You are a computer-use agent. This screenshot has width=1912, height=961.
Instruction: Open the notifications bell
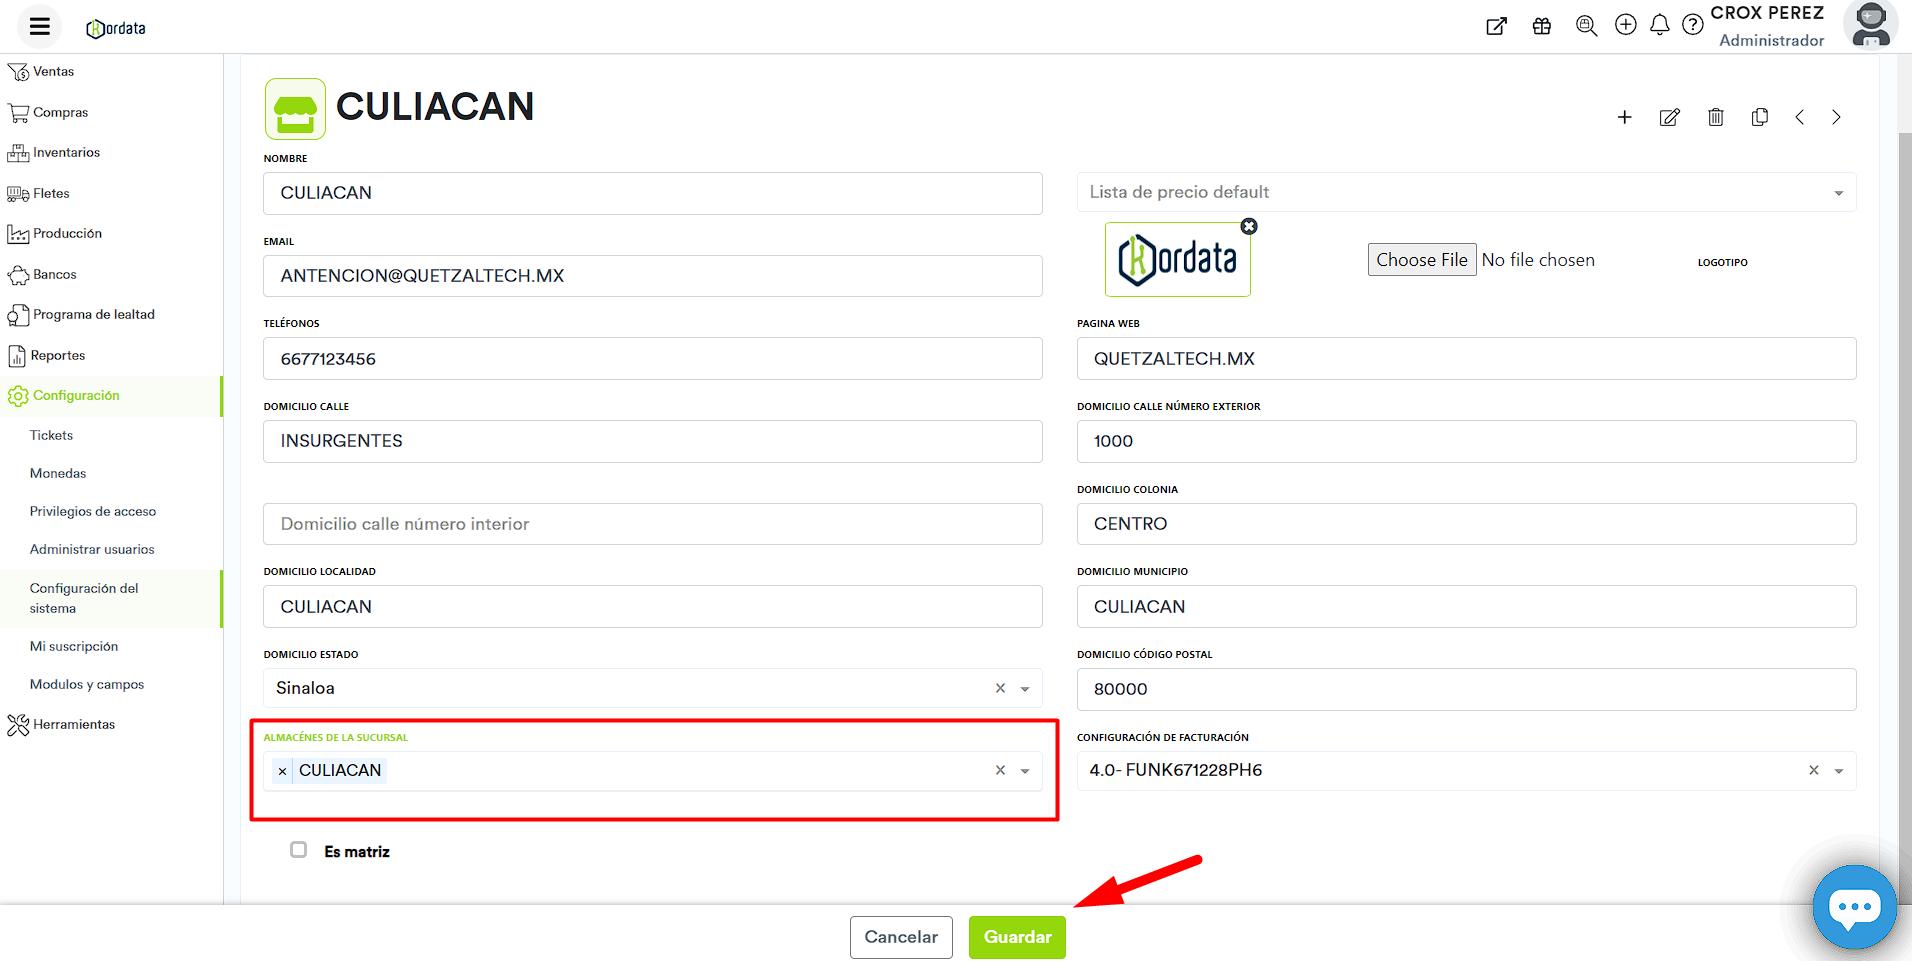(x=1659, y=25)
